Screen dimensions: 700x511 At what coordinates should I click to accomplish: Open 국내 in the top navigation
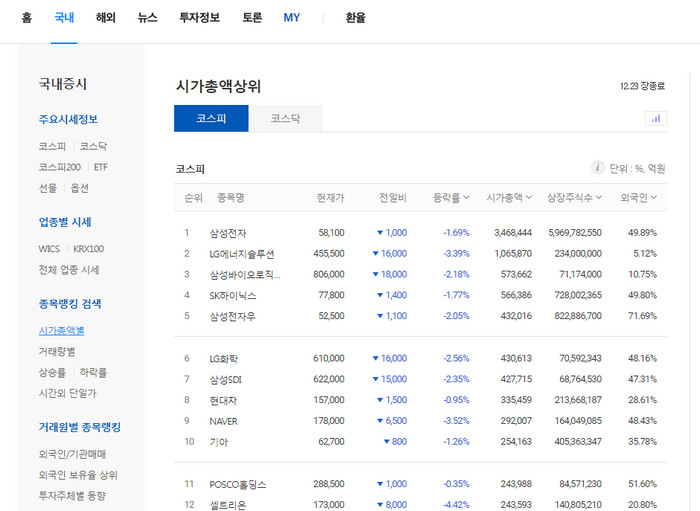pos(64,18)
